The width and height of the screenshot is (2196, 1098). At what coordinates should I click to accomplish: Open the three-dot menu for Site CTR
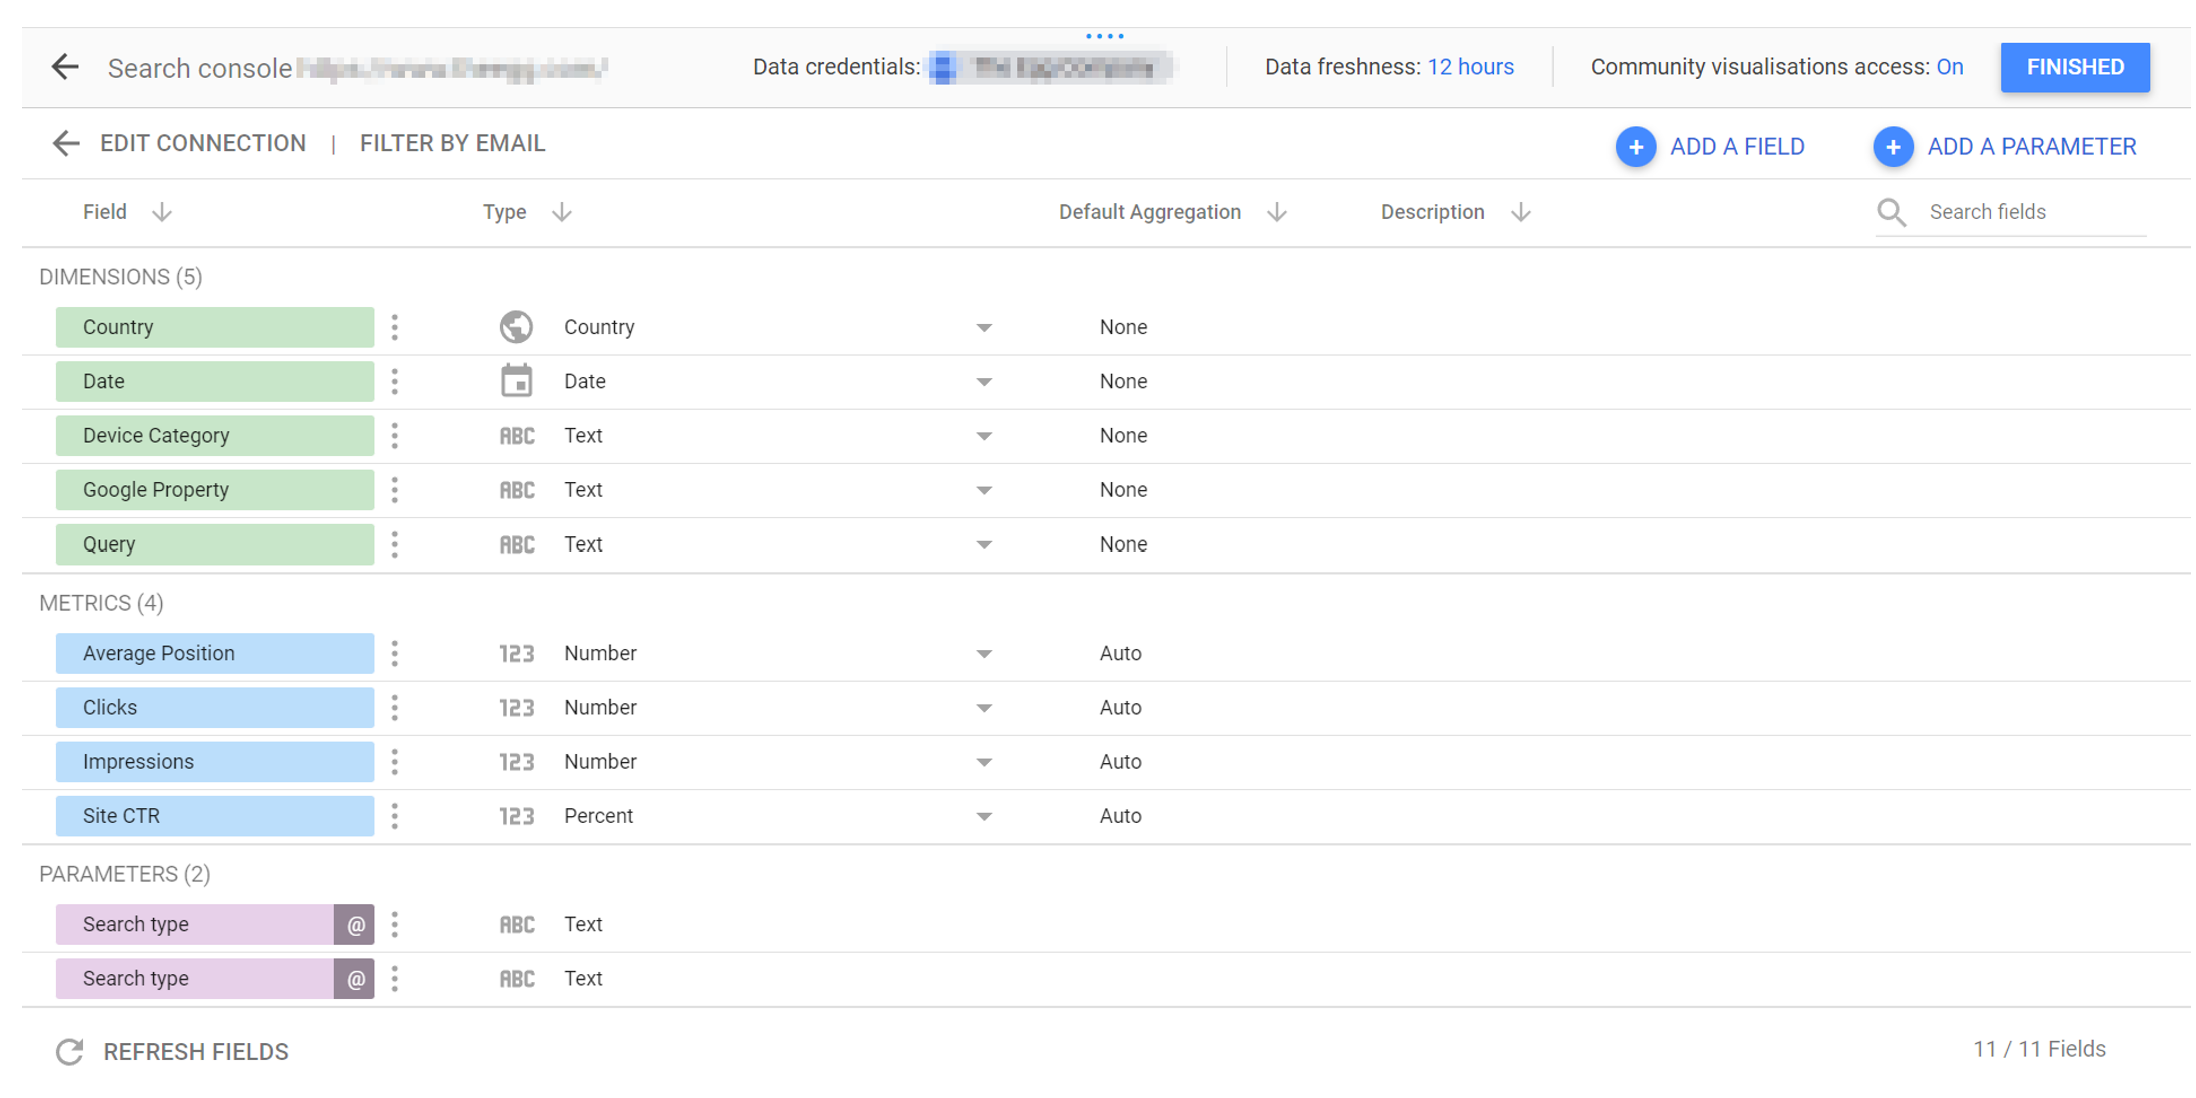pos(395,816)
